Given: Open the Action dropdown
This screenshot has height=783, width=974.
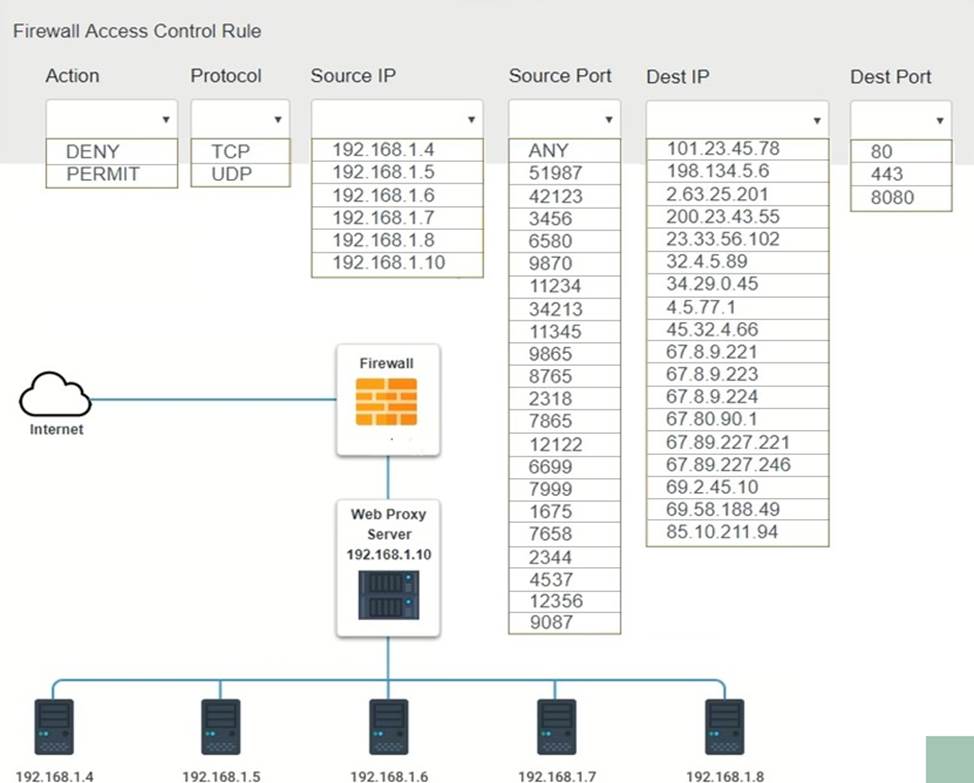Looking at the screenshot, I should [x=111, y=119].
